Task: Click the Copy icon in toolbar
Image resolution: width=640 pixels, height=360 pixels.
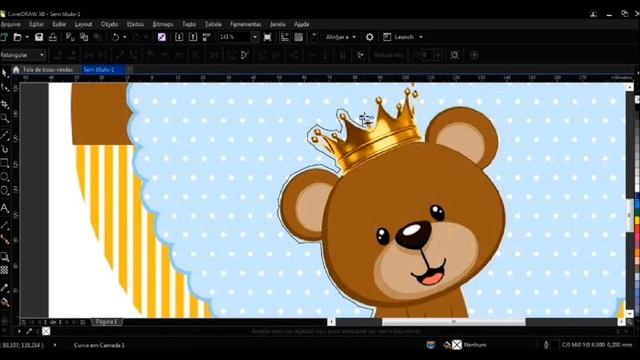Action: point(84,37)
